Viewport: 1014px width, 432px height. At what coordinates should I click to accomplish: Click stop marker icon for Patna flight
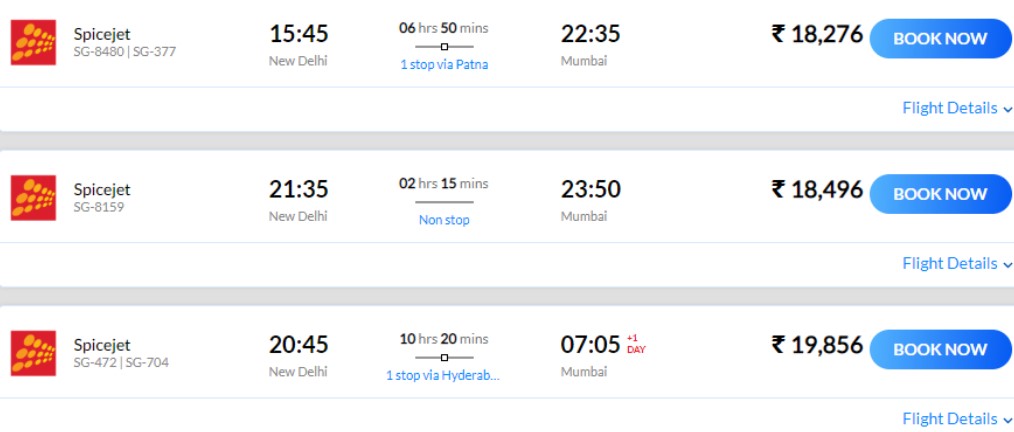444,46
